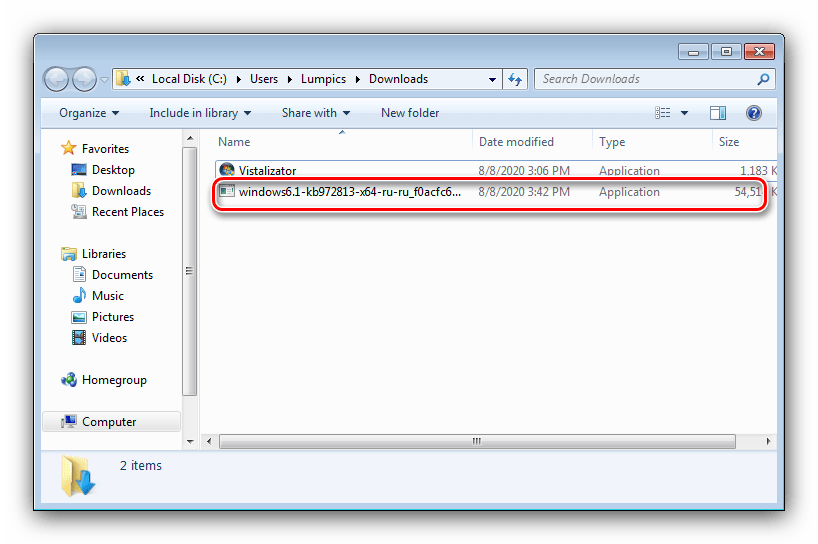This screenshot has height=544, width=818.
Task: Toggle the preview pane
Action: point(718,113)
